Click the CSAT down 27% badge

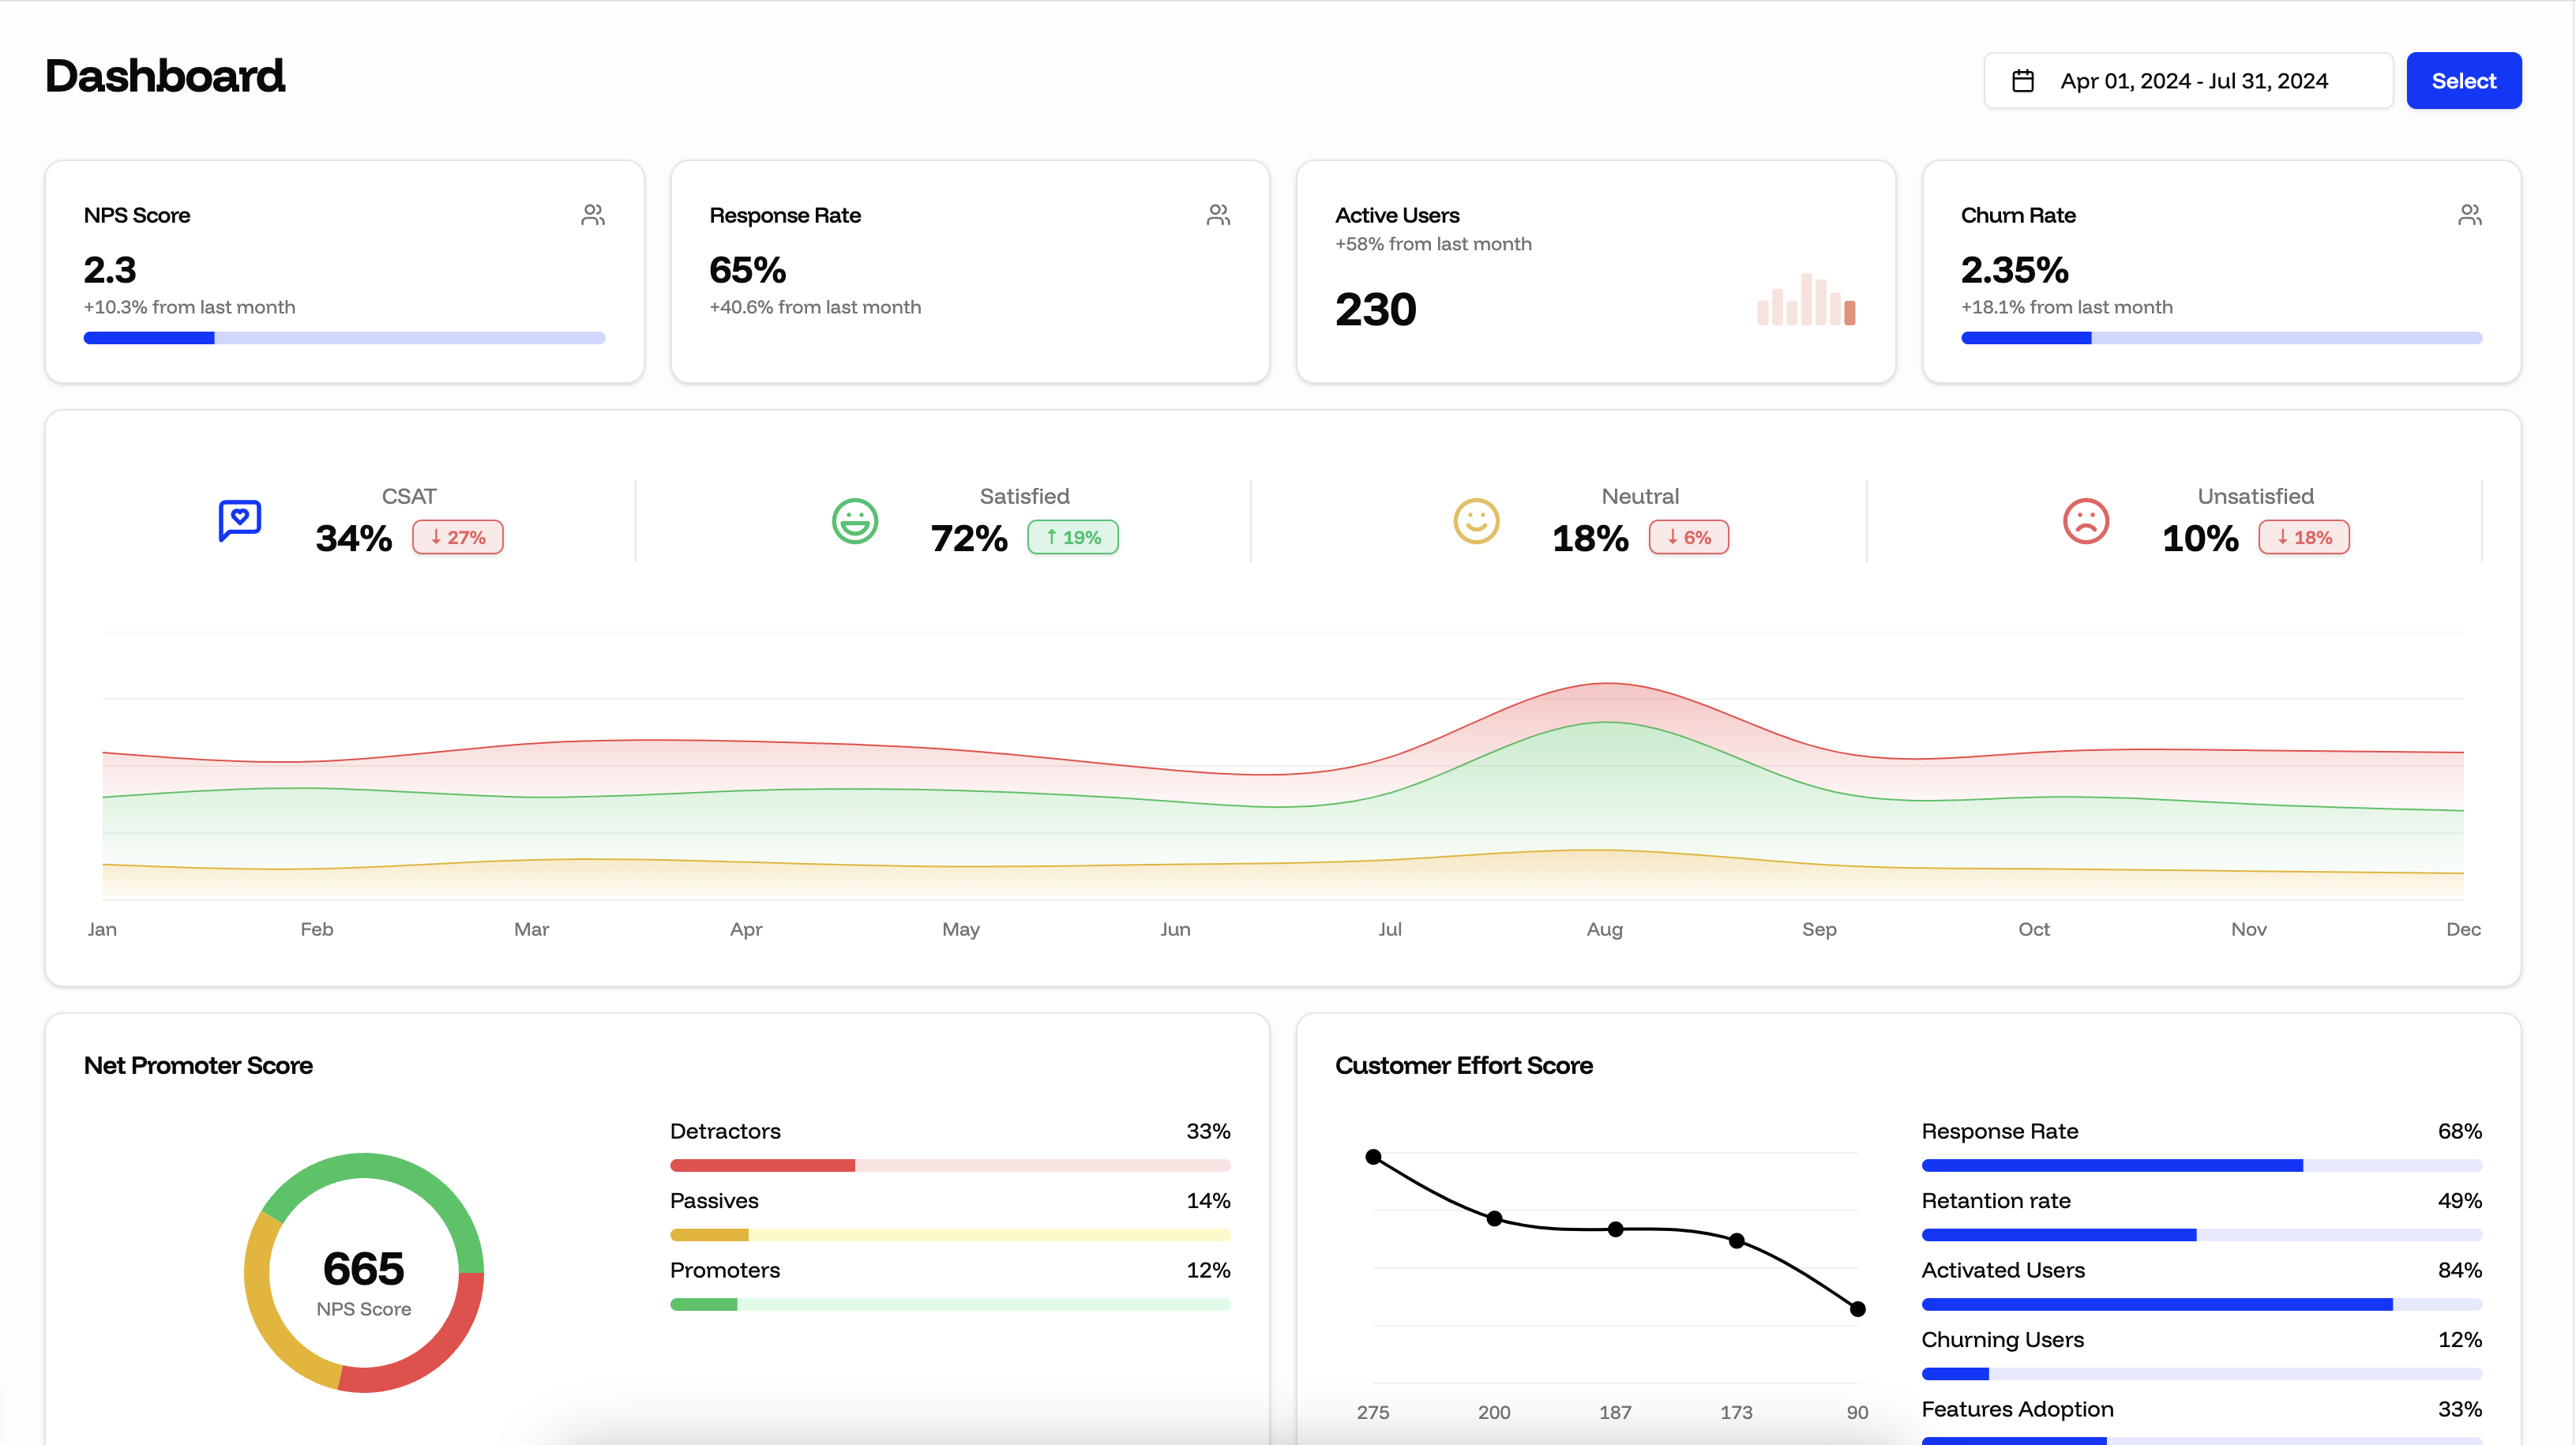[458, 537]
